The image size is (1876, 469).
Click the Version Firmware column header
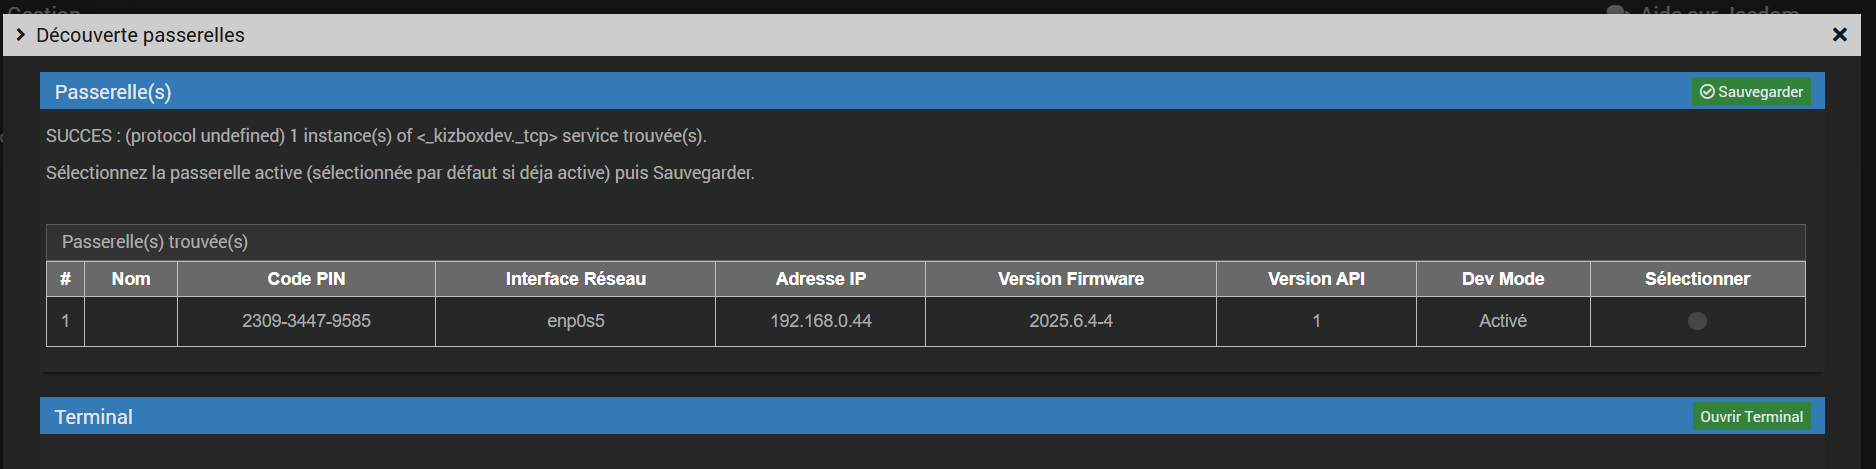[x=1070, y=279]
